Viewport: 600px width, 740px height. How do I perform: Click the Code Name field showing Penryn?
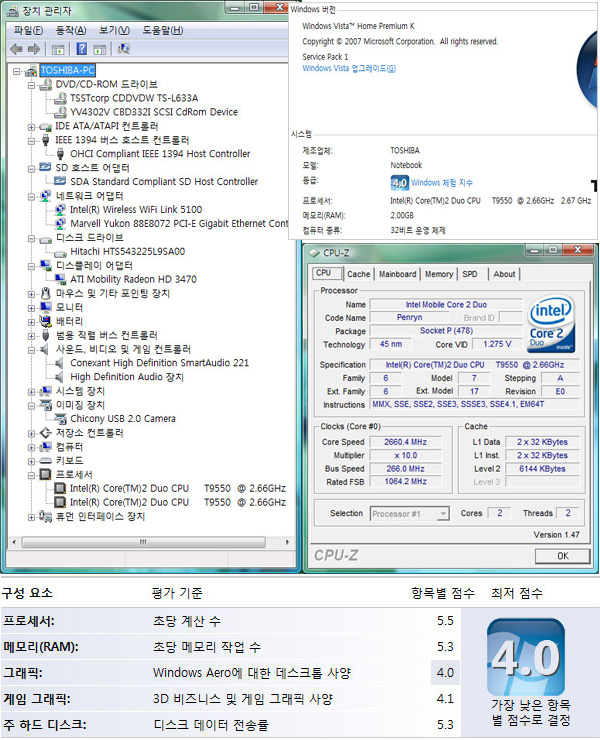click(409, 318)
